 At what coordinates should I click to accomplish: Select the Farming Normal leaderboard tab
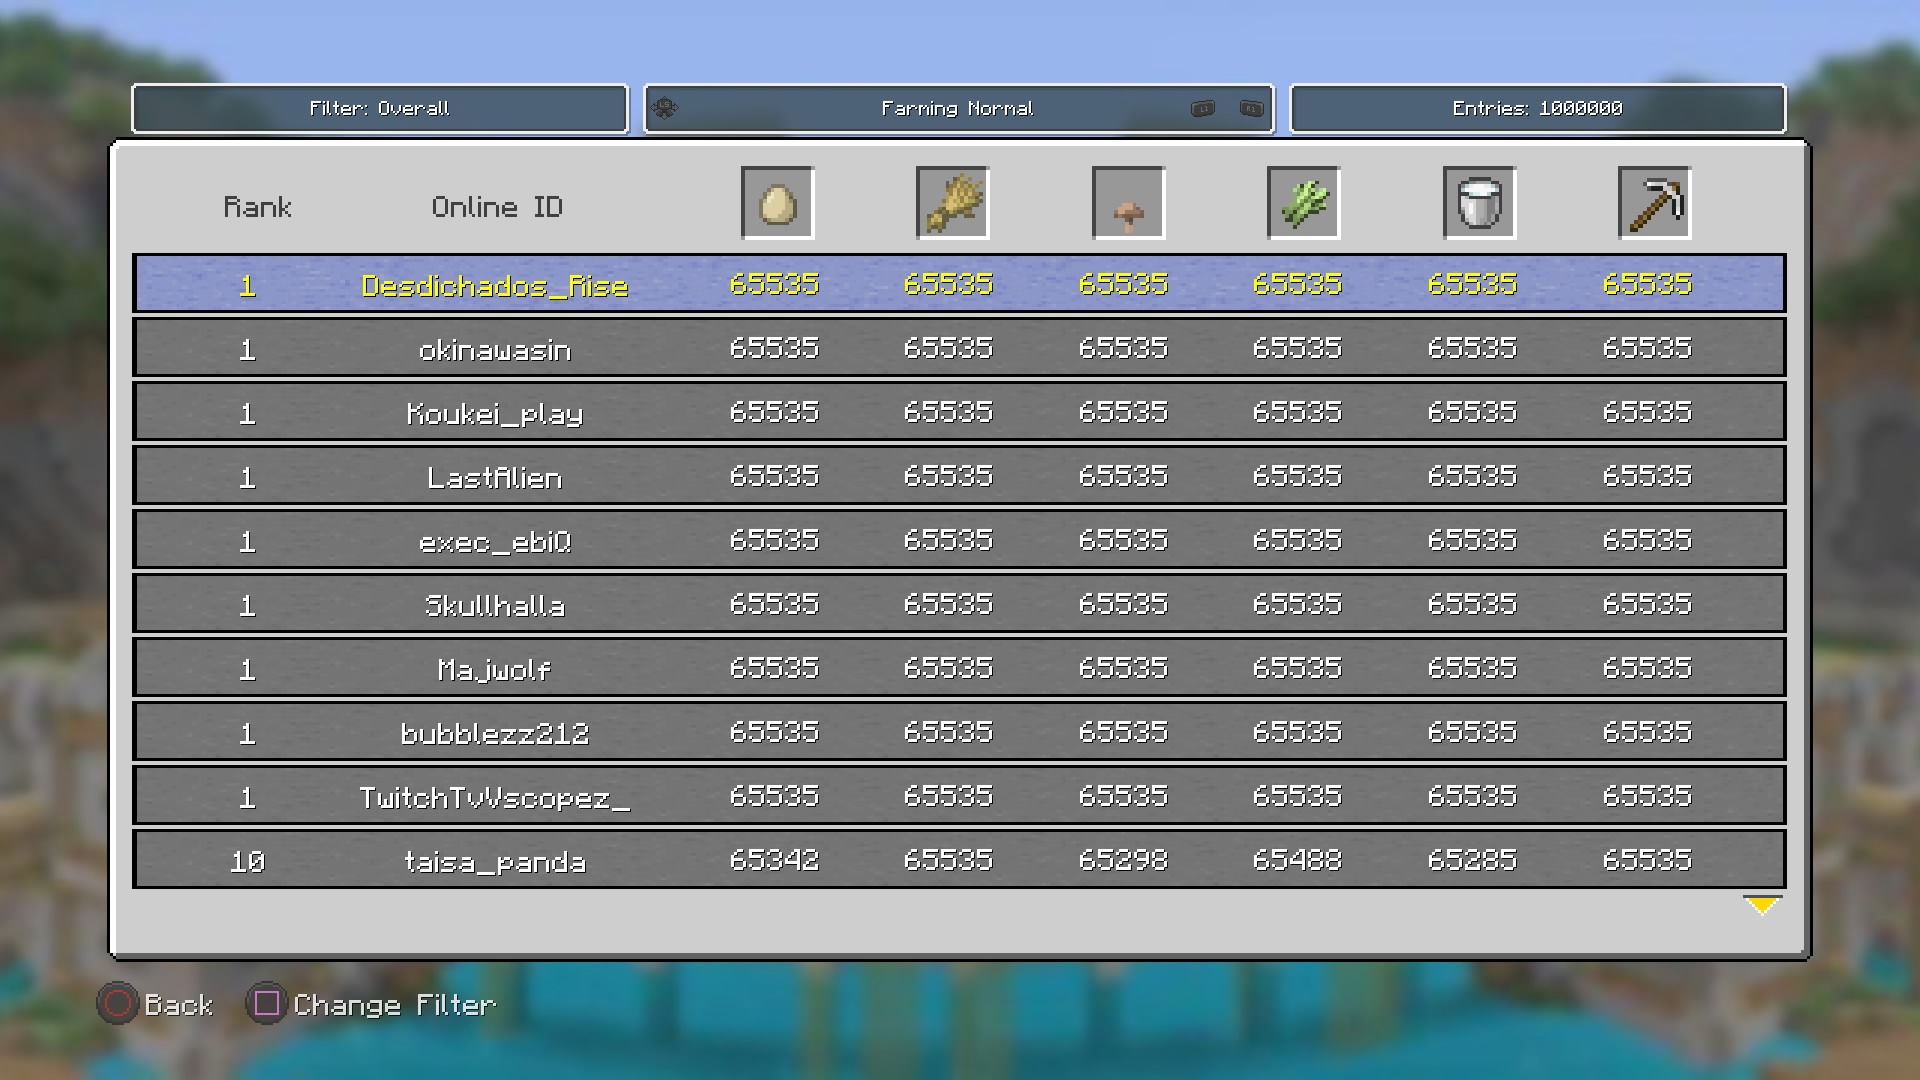[959, 109]
